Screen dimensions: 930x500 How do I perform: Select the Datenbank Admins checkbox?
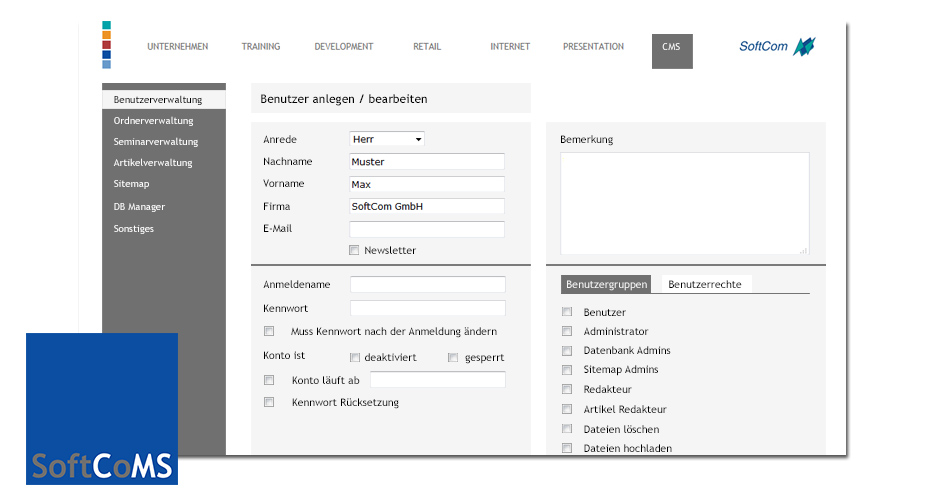coord(567,351)
